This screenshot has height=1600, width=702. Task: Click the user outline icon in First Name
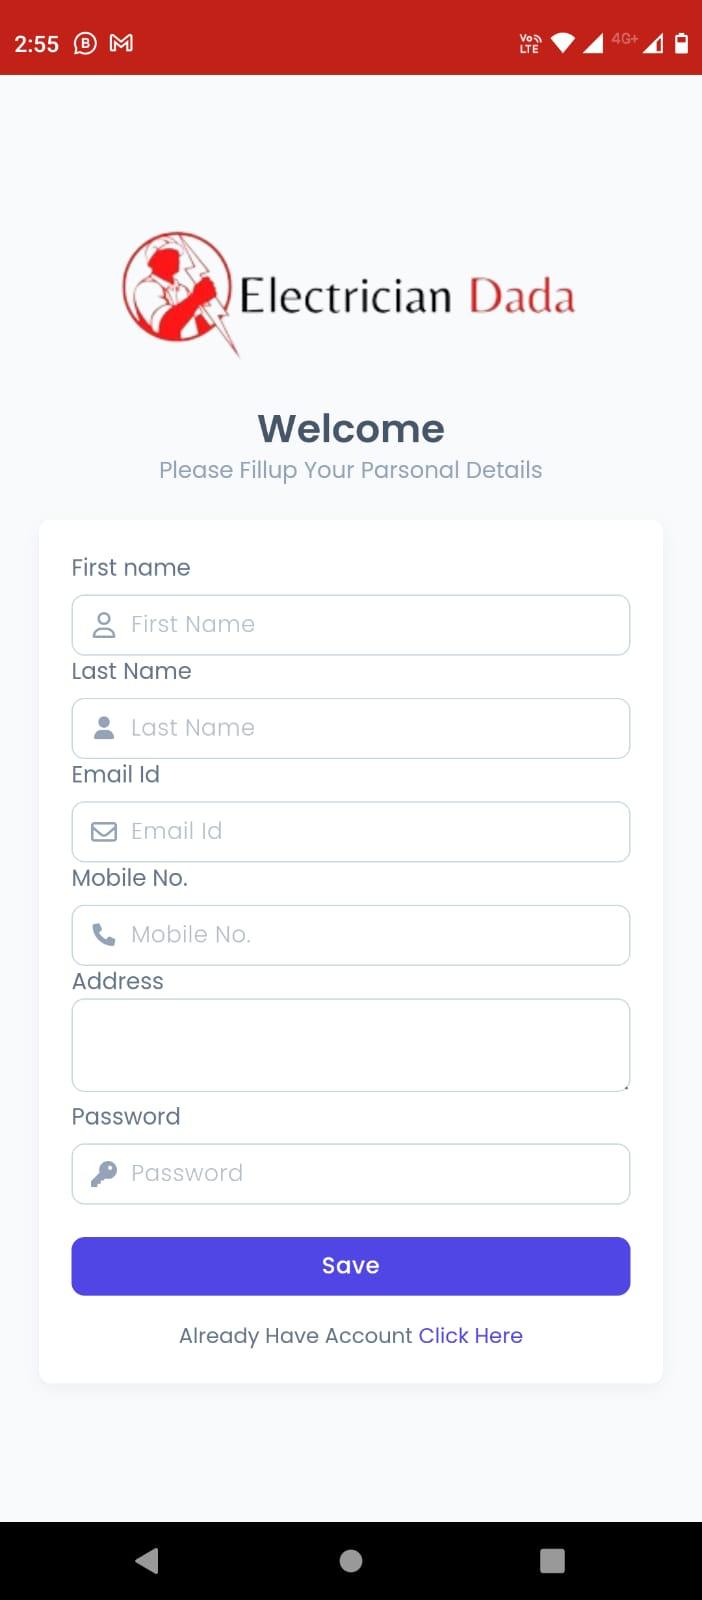click(x=104, y=625)
